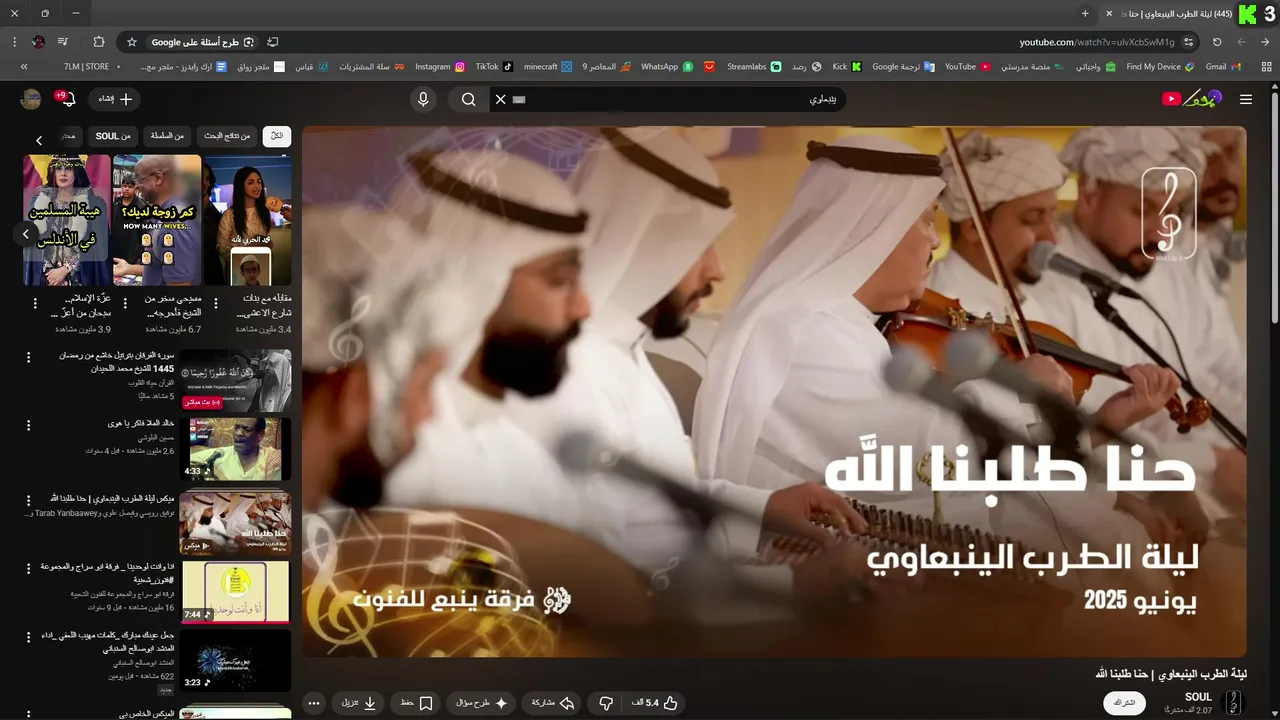Open the YouTube hamburger guide menu
Screen dimensions: 1280x720
point(1245,99)
